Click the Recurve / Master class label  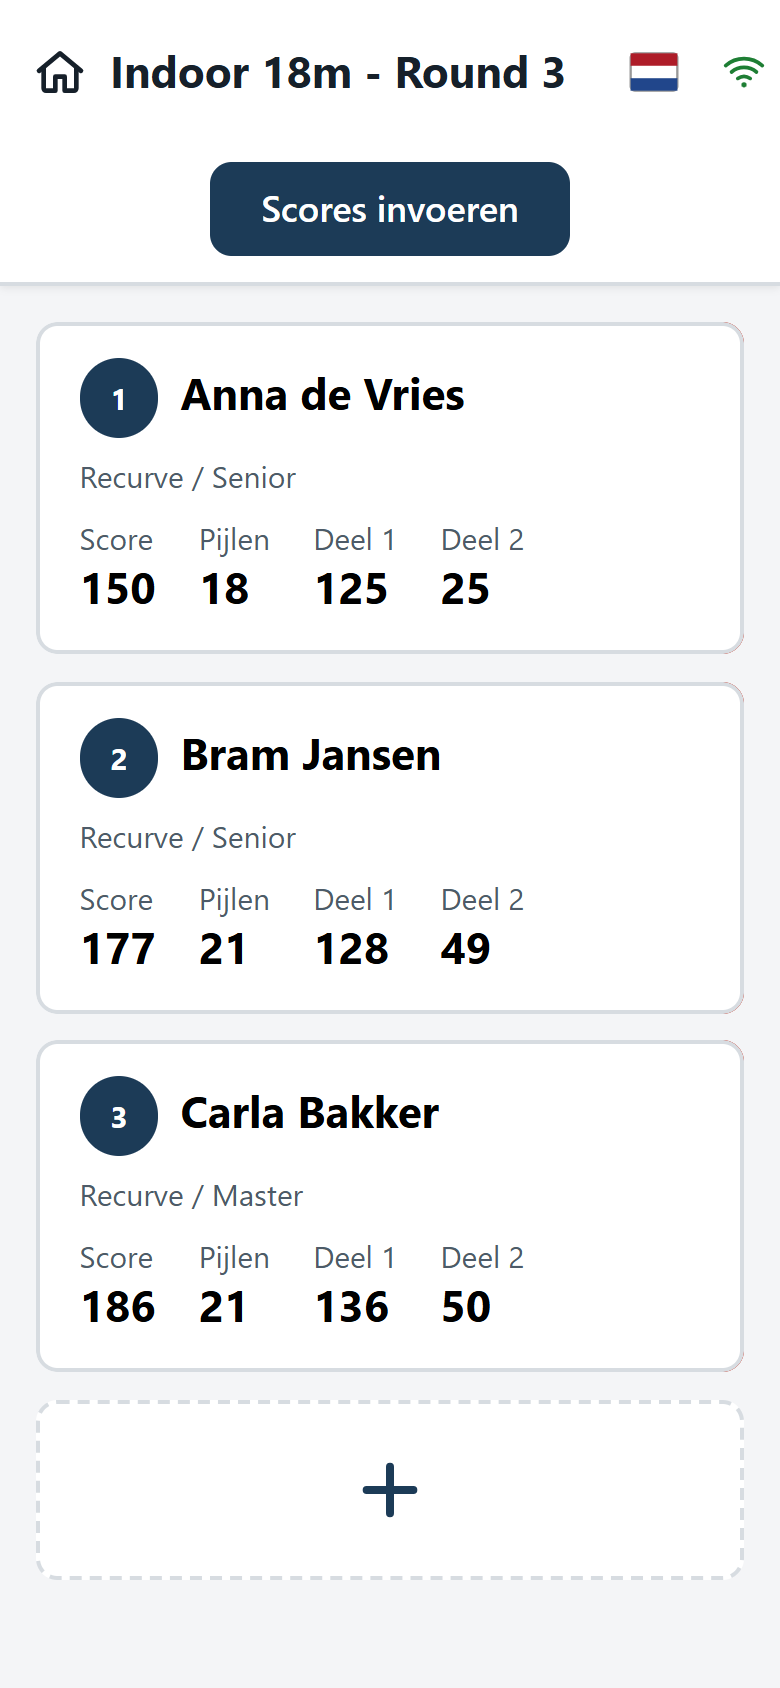191,1196
